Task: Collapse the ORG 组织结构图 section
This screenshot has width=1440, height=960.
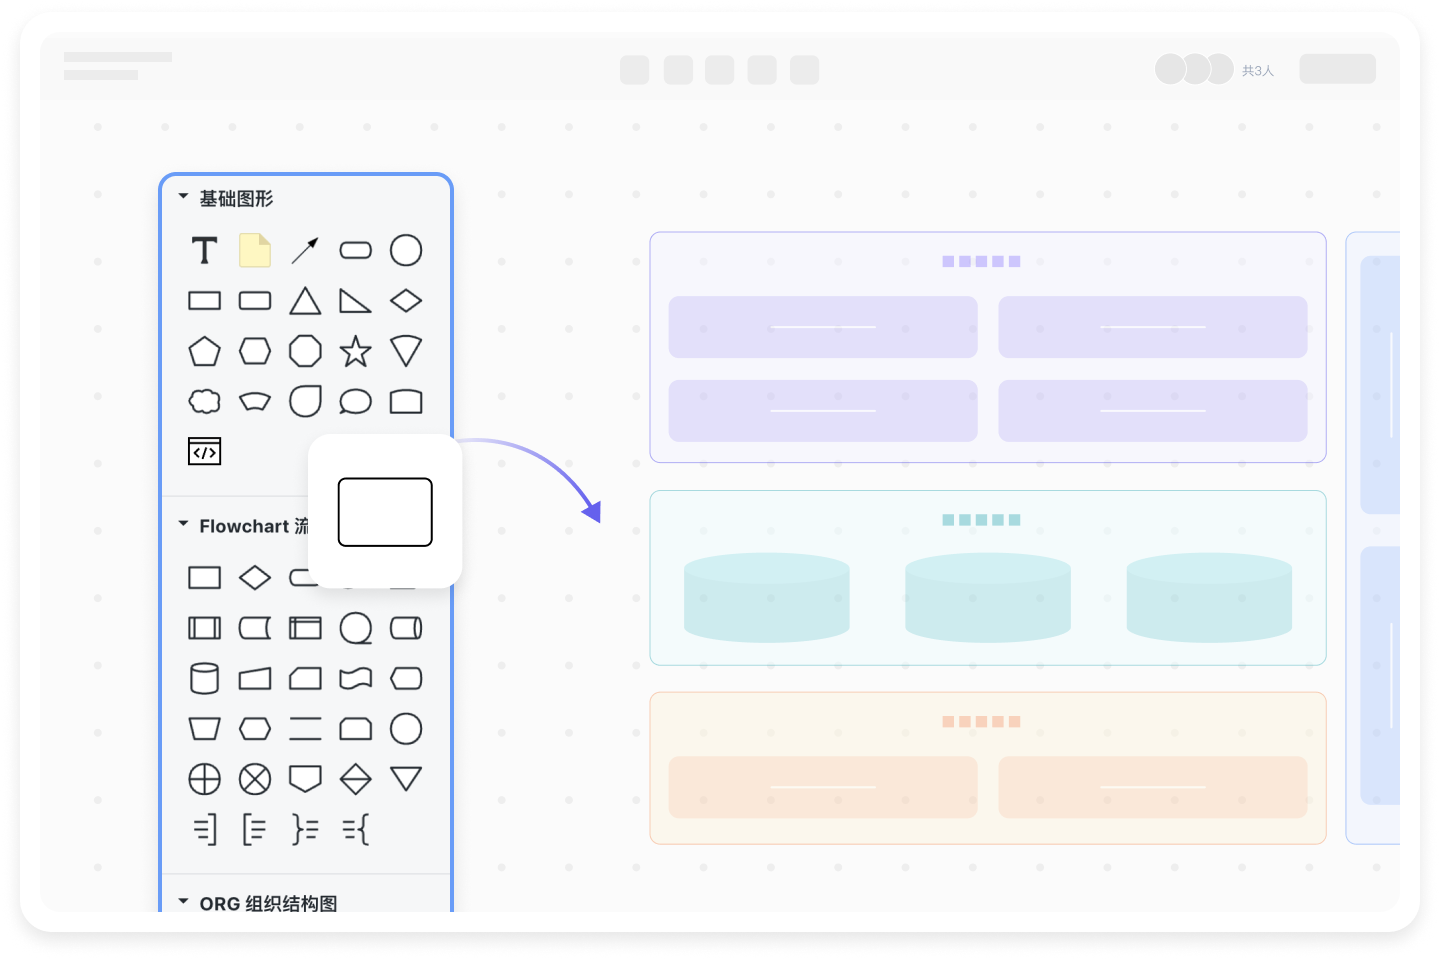Action: point(183,902)
